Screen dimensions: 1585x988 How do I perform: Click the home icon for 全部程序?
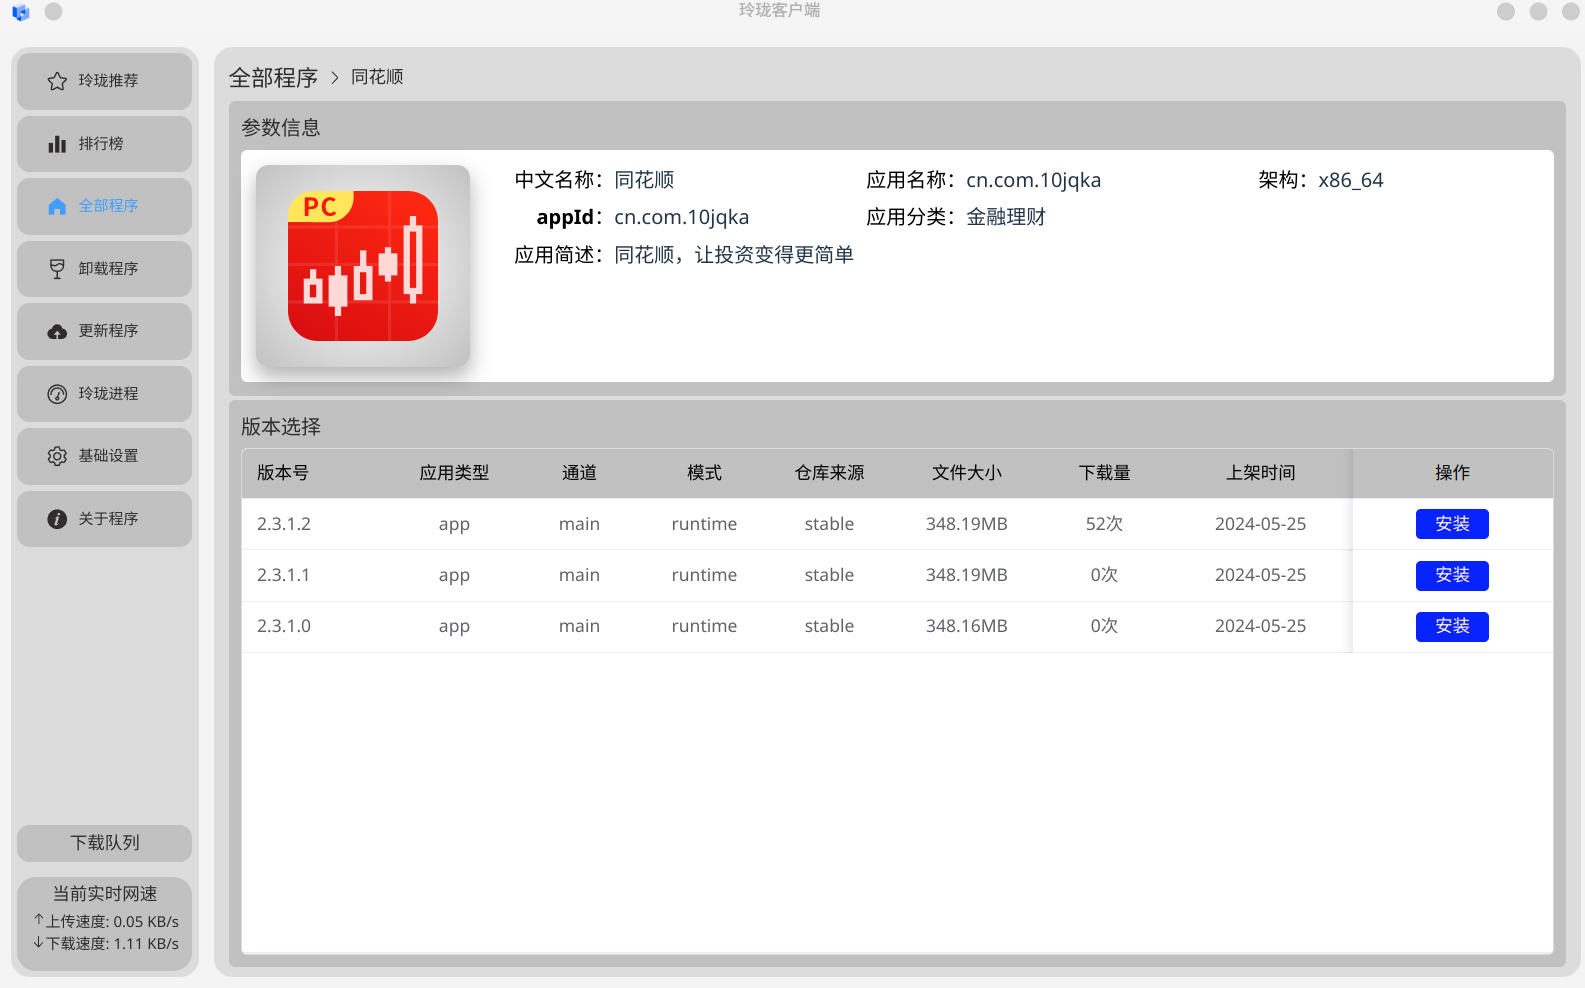57,206
